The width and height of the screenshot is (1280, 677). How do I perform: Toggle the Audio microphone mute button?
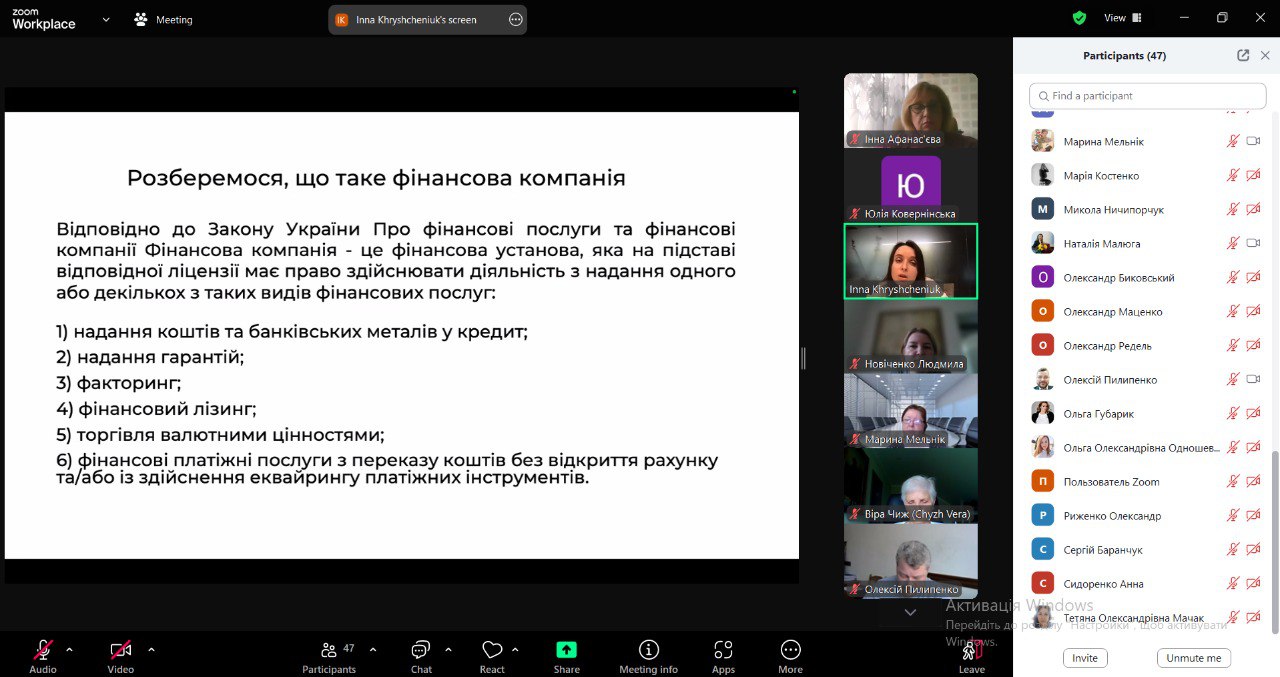(43, 650)
